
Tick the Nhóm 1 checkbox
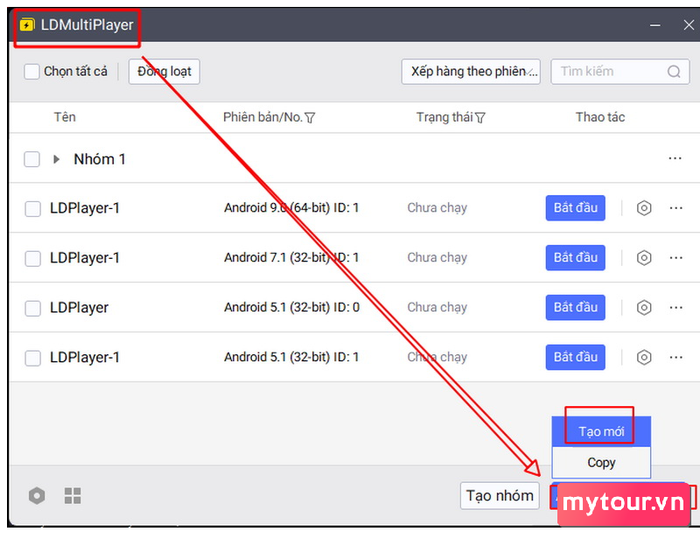[x=32, y=159]
